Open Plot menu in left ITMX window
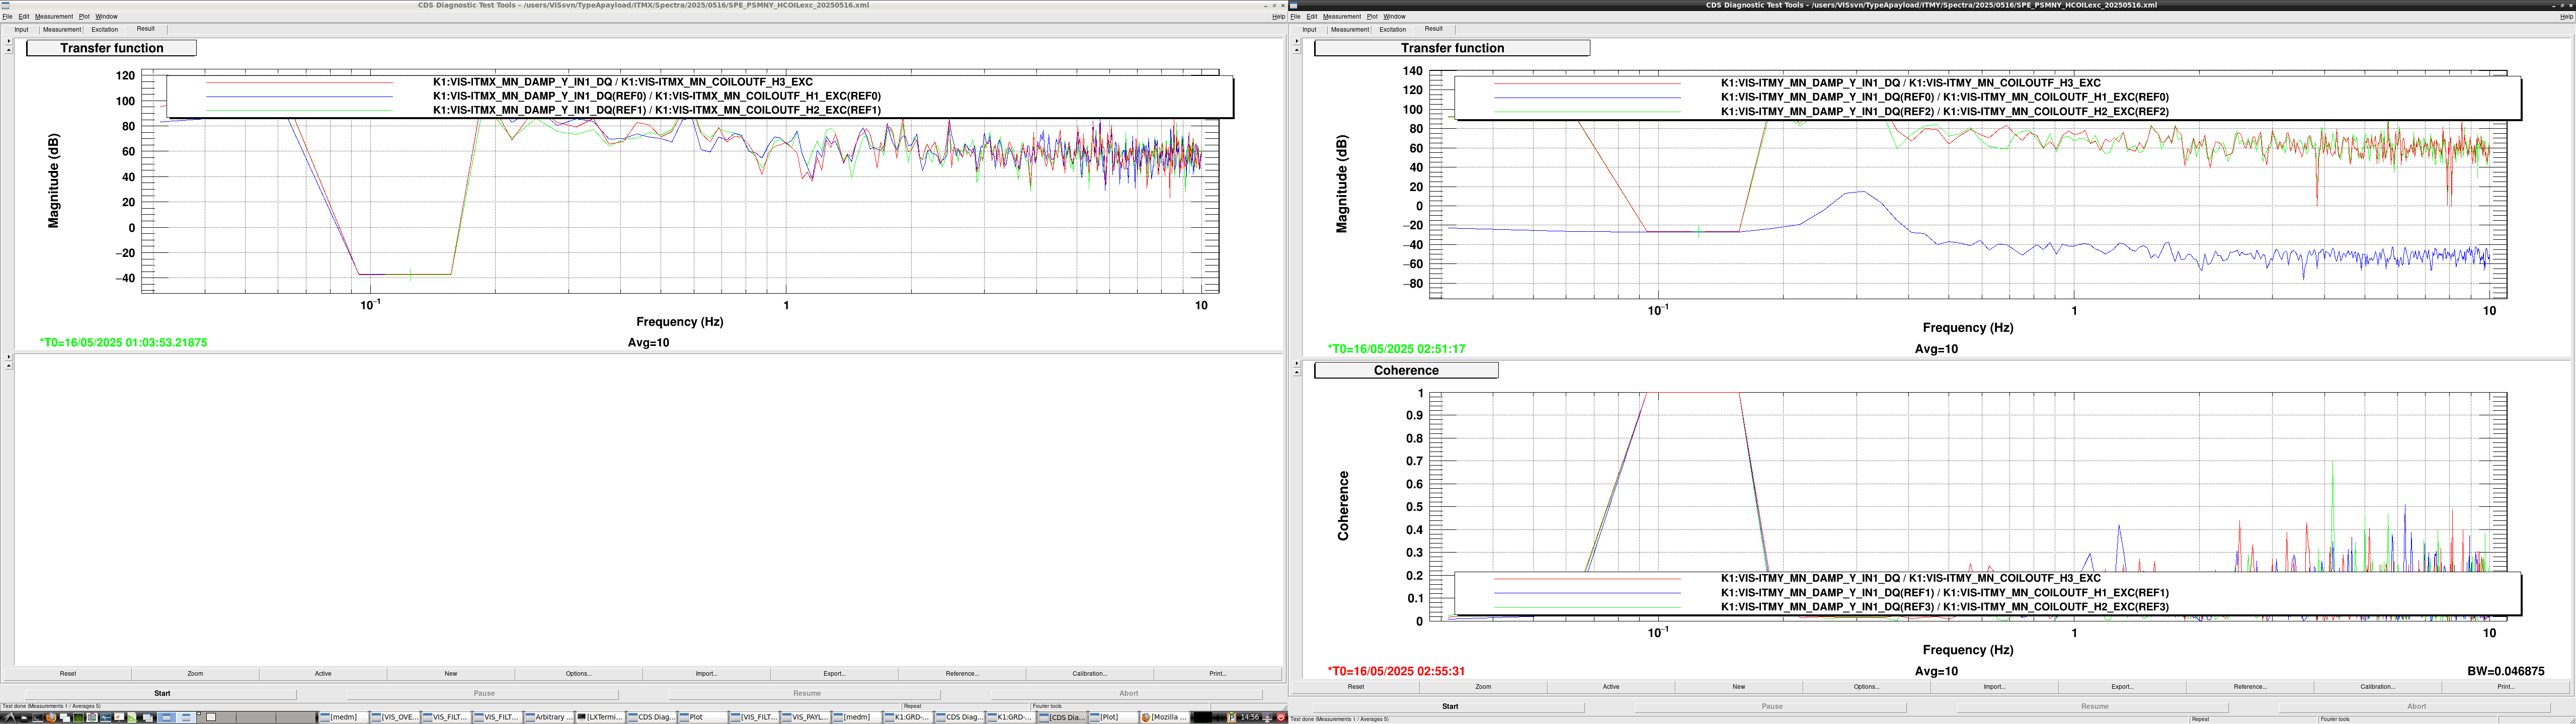Screen dimensions: 2576x724 (84, 16)
